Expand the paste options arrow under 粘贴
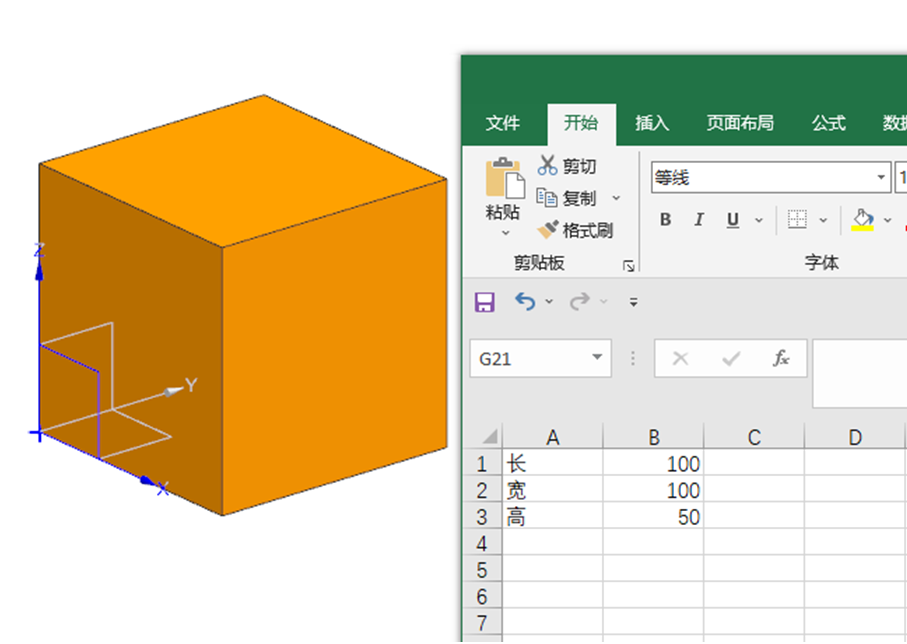The image size is (907, 644). coord(506,233)
